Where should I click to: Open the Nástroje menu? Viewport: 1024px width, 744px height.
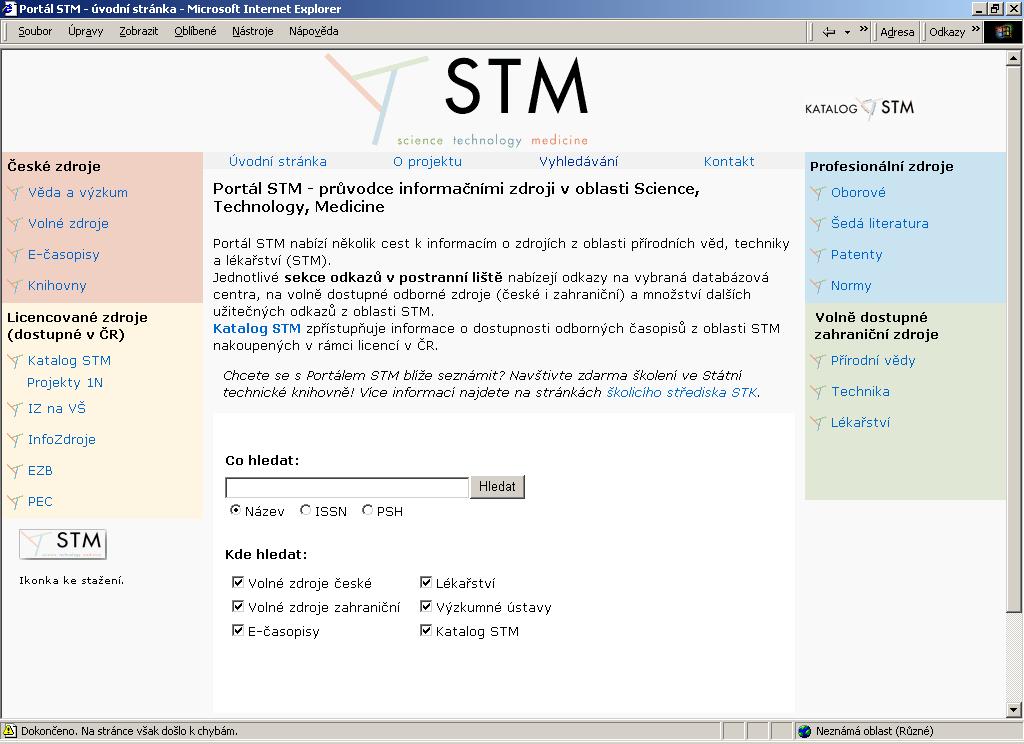(x=253, y=31)
